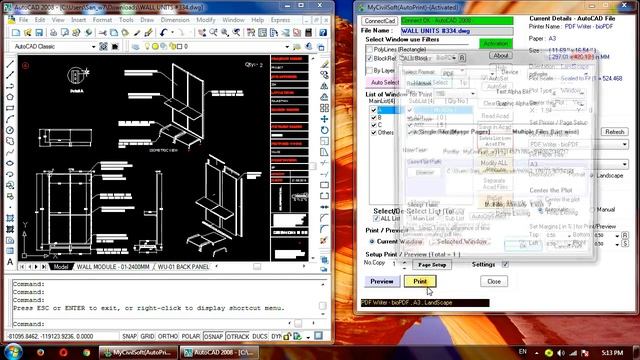Select the Manual radio button
The height and width of the screenshot is (360, 640).
592,209
